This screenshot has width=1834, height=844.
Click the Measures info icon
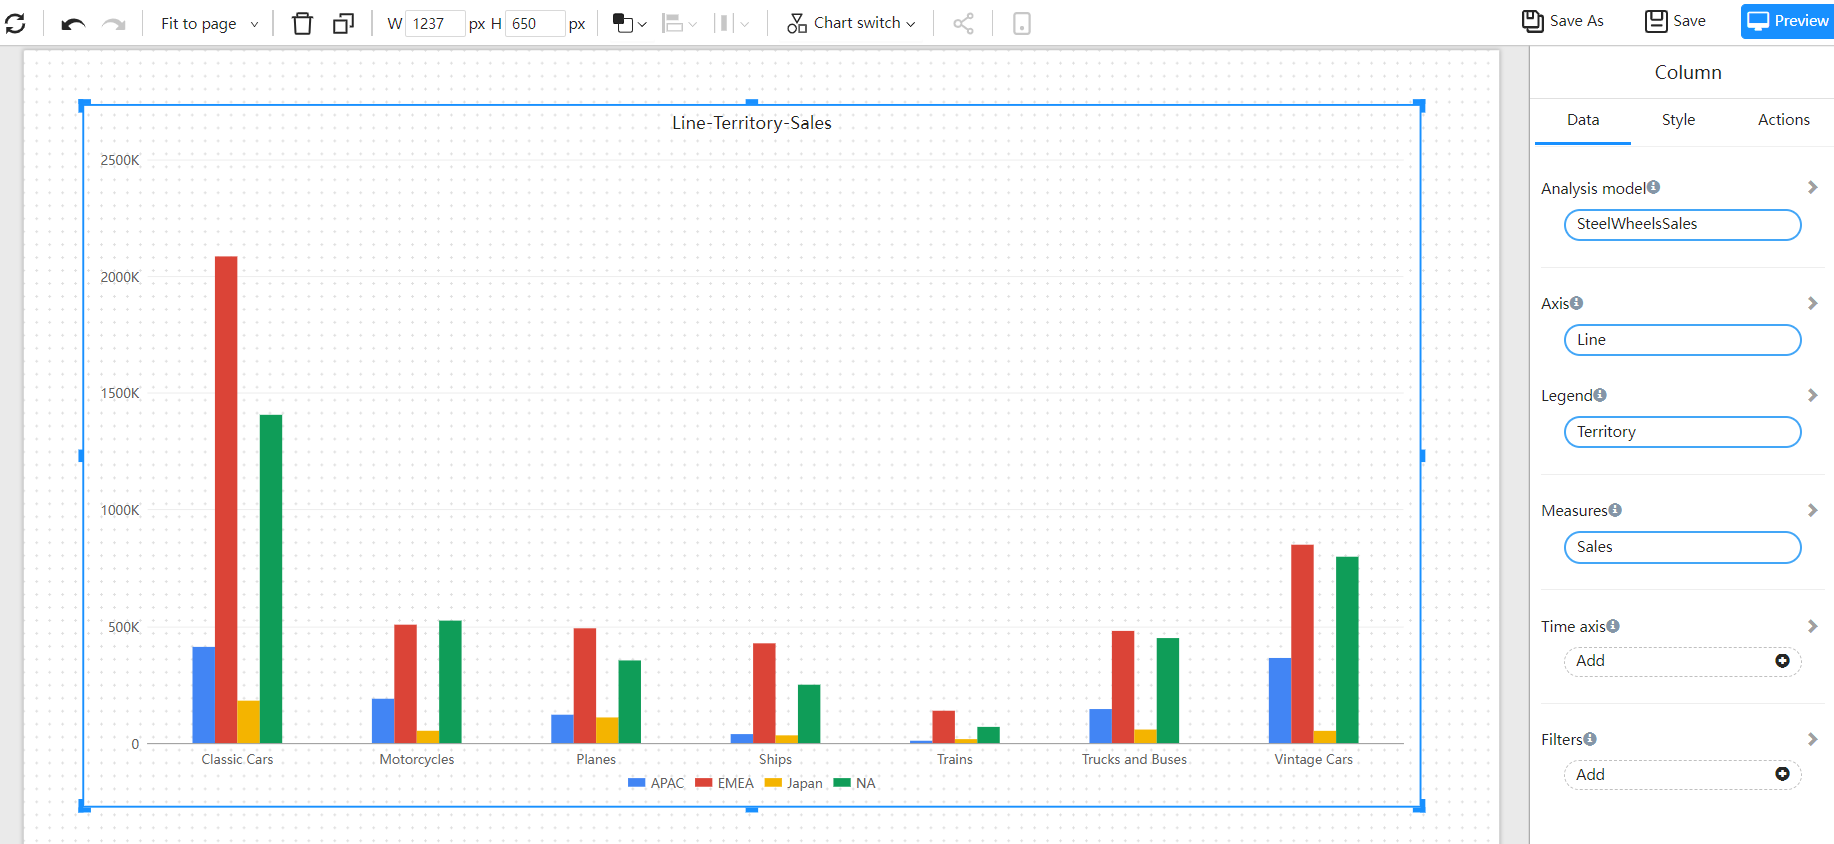1615,510
